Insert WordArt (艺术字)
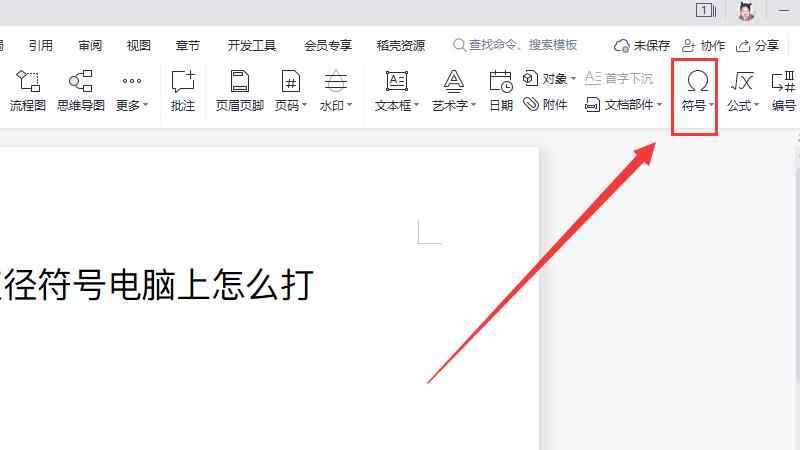Viewport: 800px width, 450px height. tap(454, 91)
